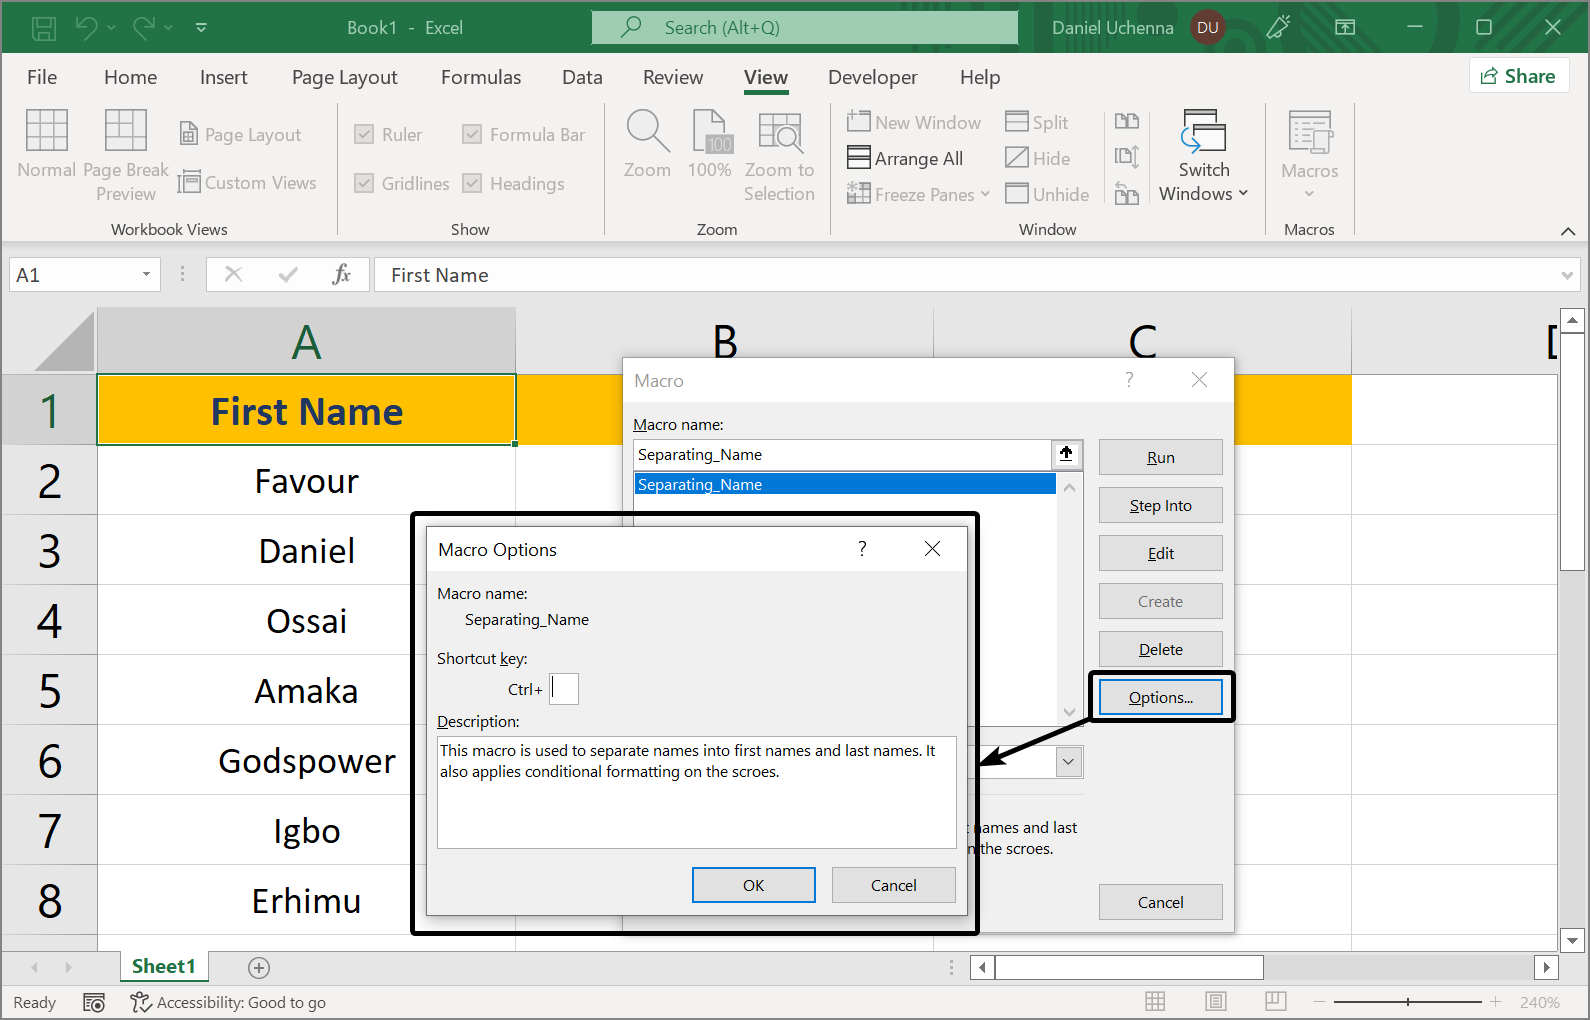Toggle the Ruler checkbox
This screenshot has width=1590, height=1020.
[365, 135]
